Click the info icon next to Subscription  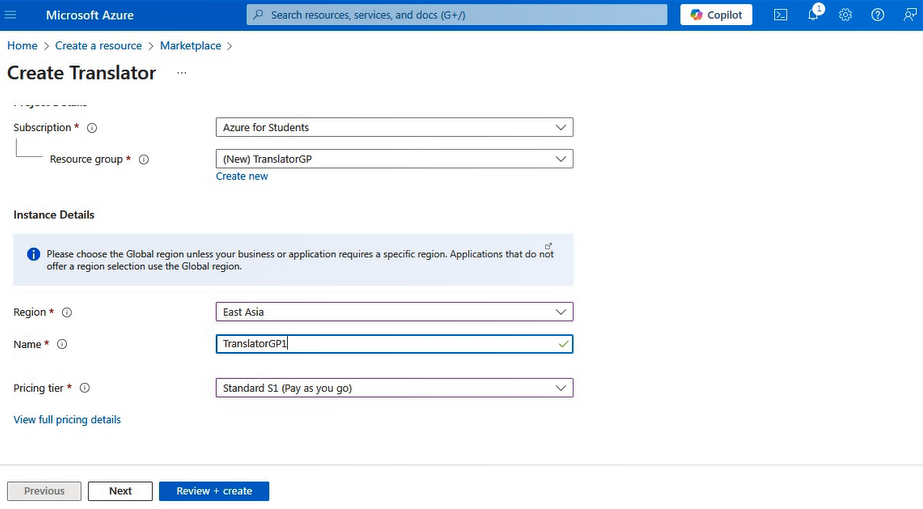pyautogui.click(x=92, y=128)
